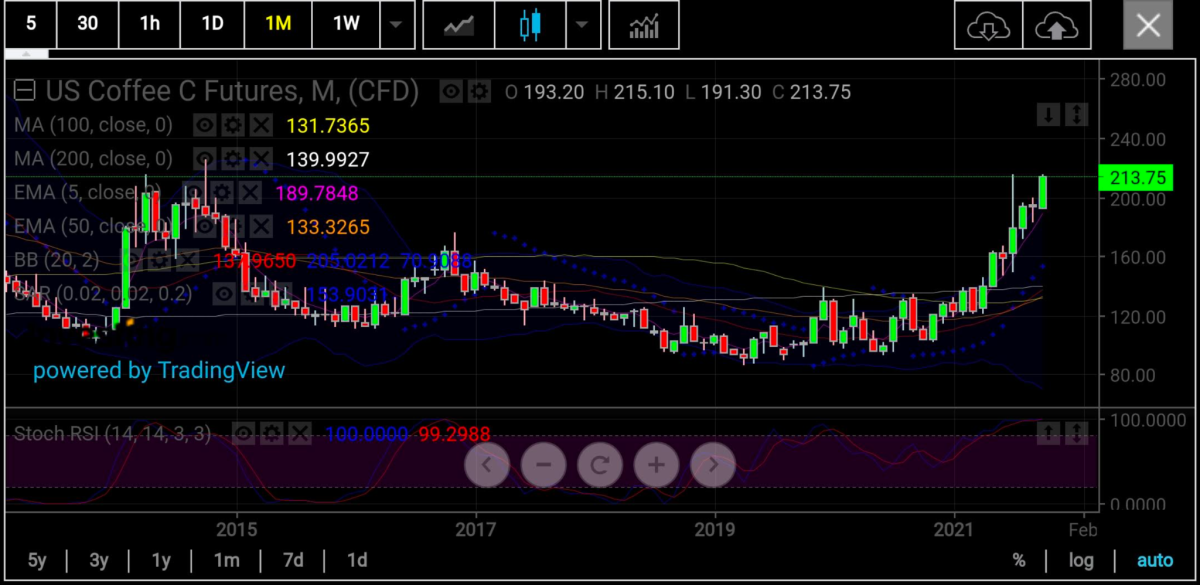
Task: Switch to the line chart style
Action: [459, 25]
